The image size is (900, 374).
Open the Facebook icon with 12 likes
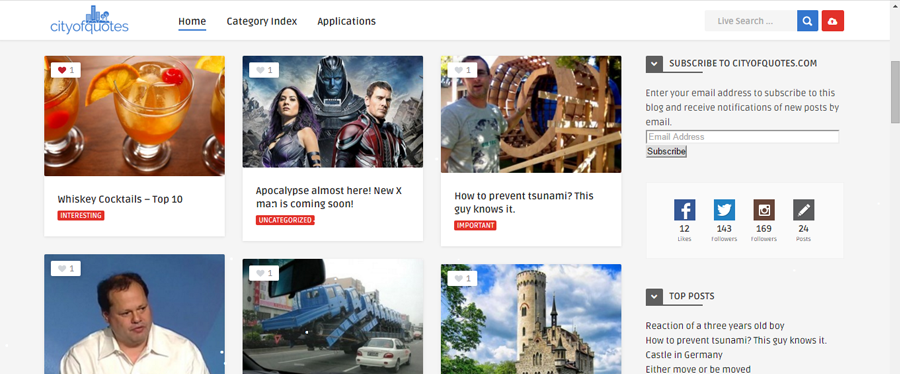coord(684,210)
